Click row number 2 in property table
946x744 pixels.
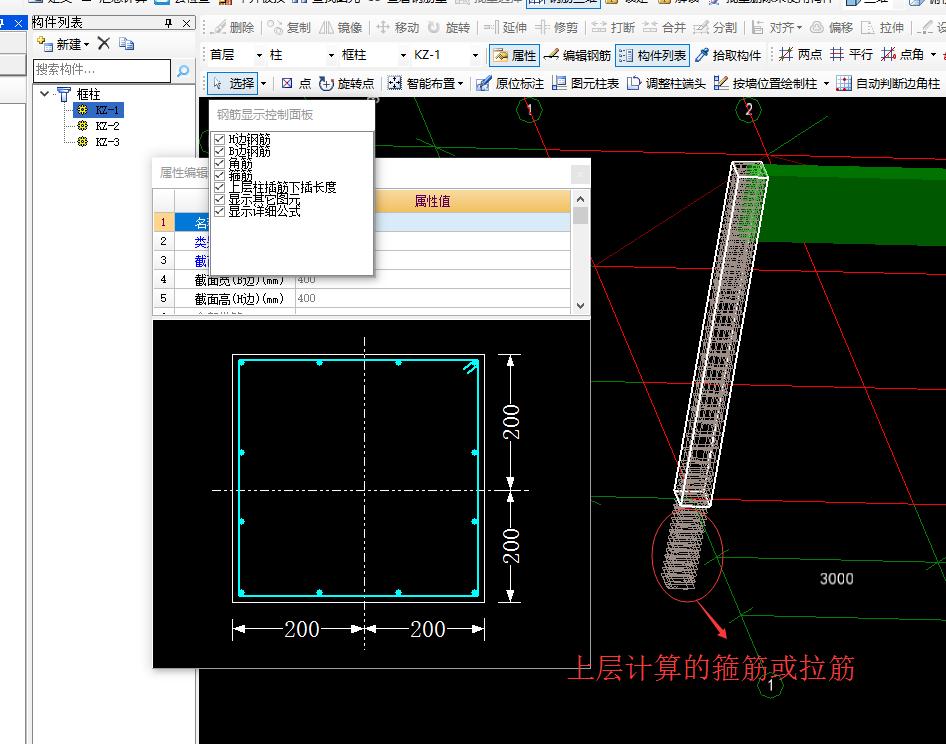coord(163,241)
